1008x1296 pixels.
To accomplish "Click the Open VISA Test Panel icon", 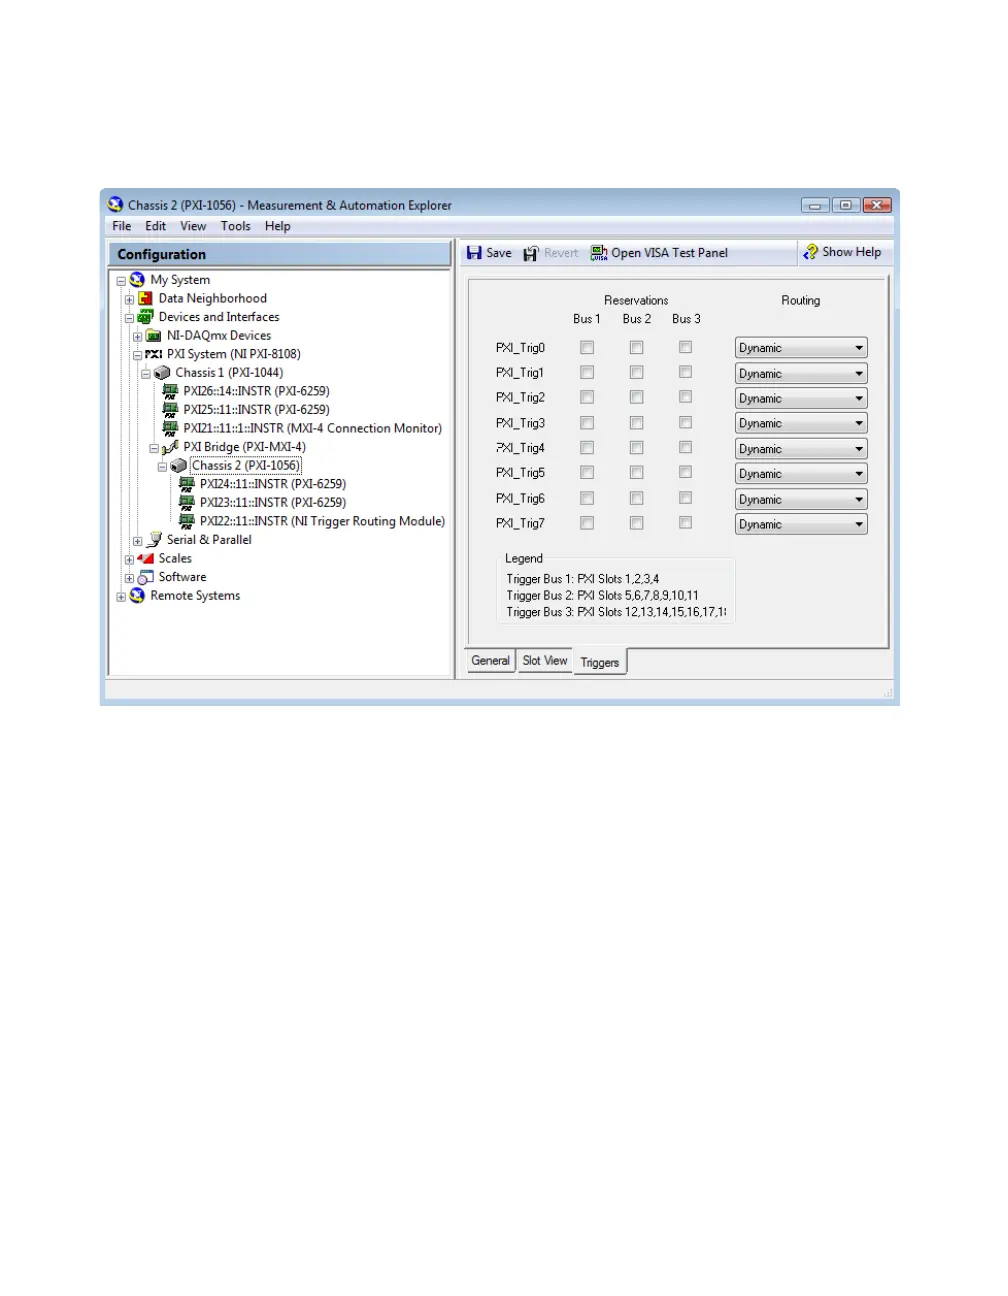I will 599,253.
